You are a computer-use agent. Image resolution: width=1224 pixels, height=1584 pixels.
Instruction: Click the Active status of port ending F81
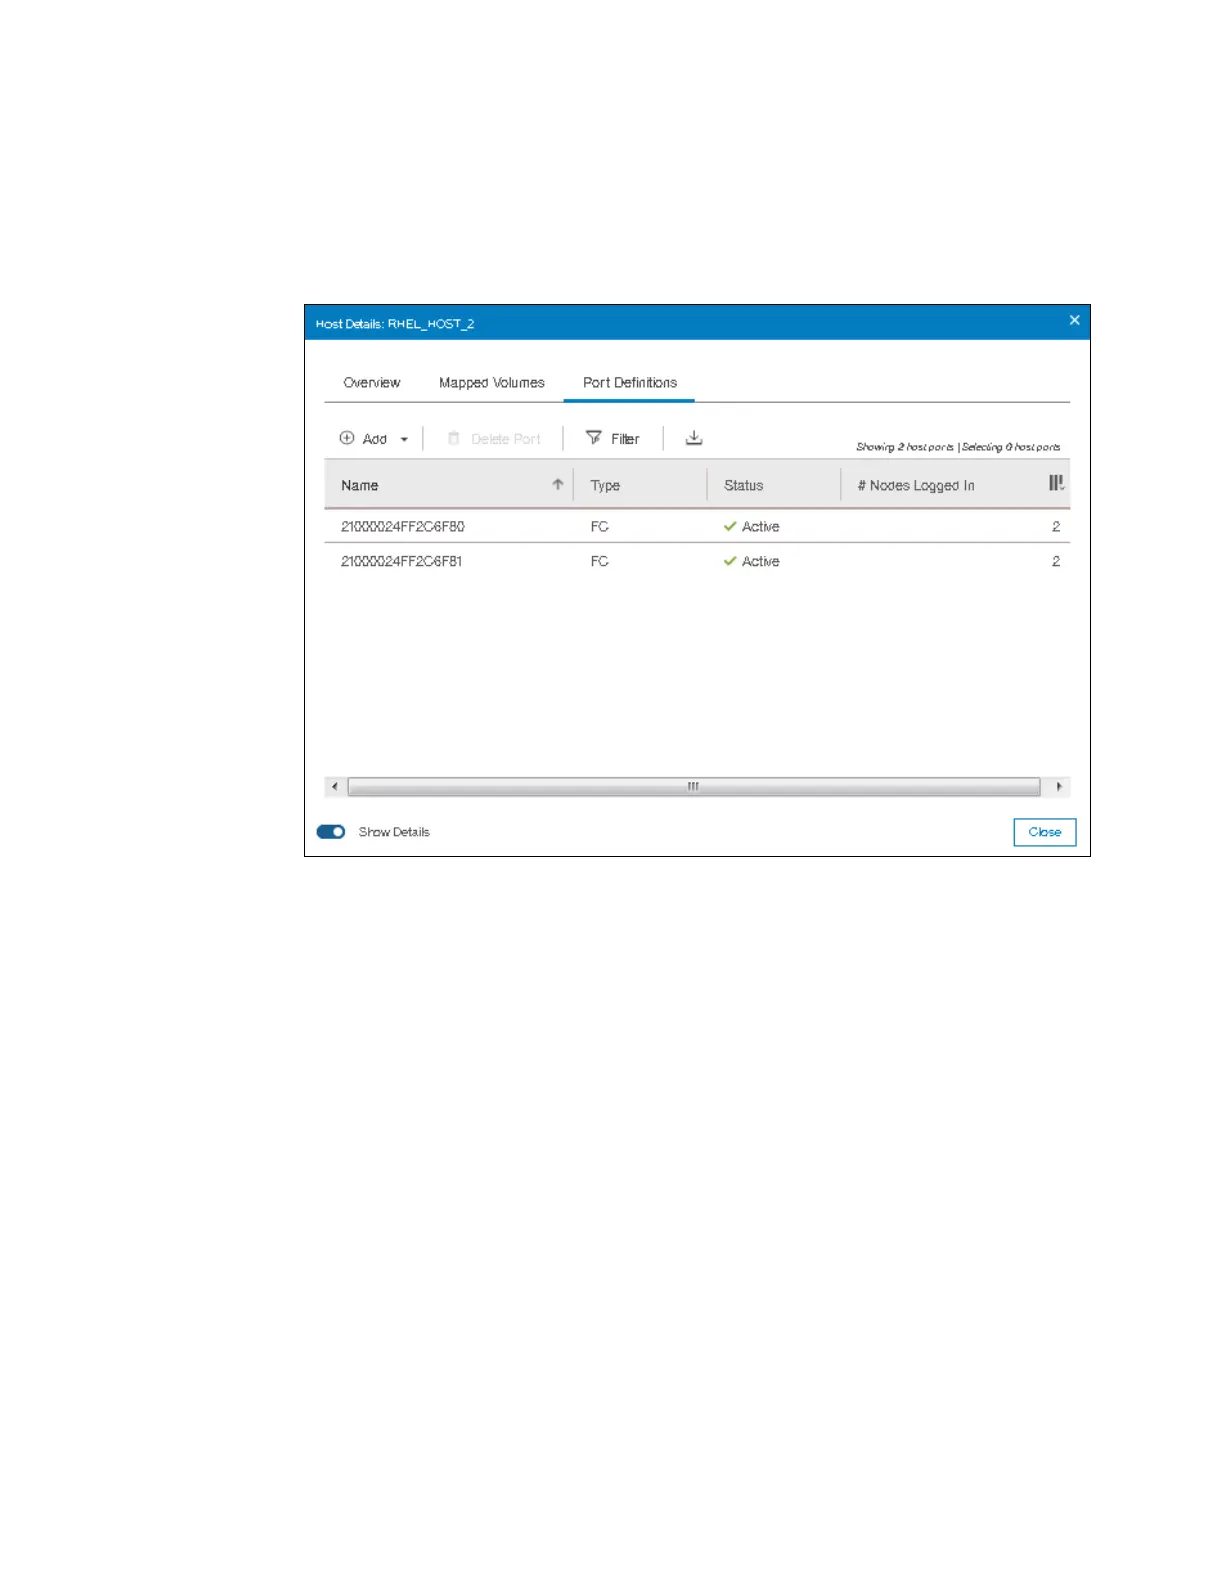[x=761, y=562]
